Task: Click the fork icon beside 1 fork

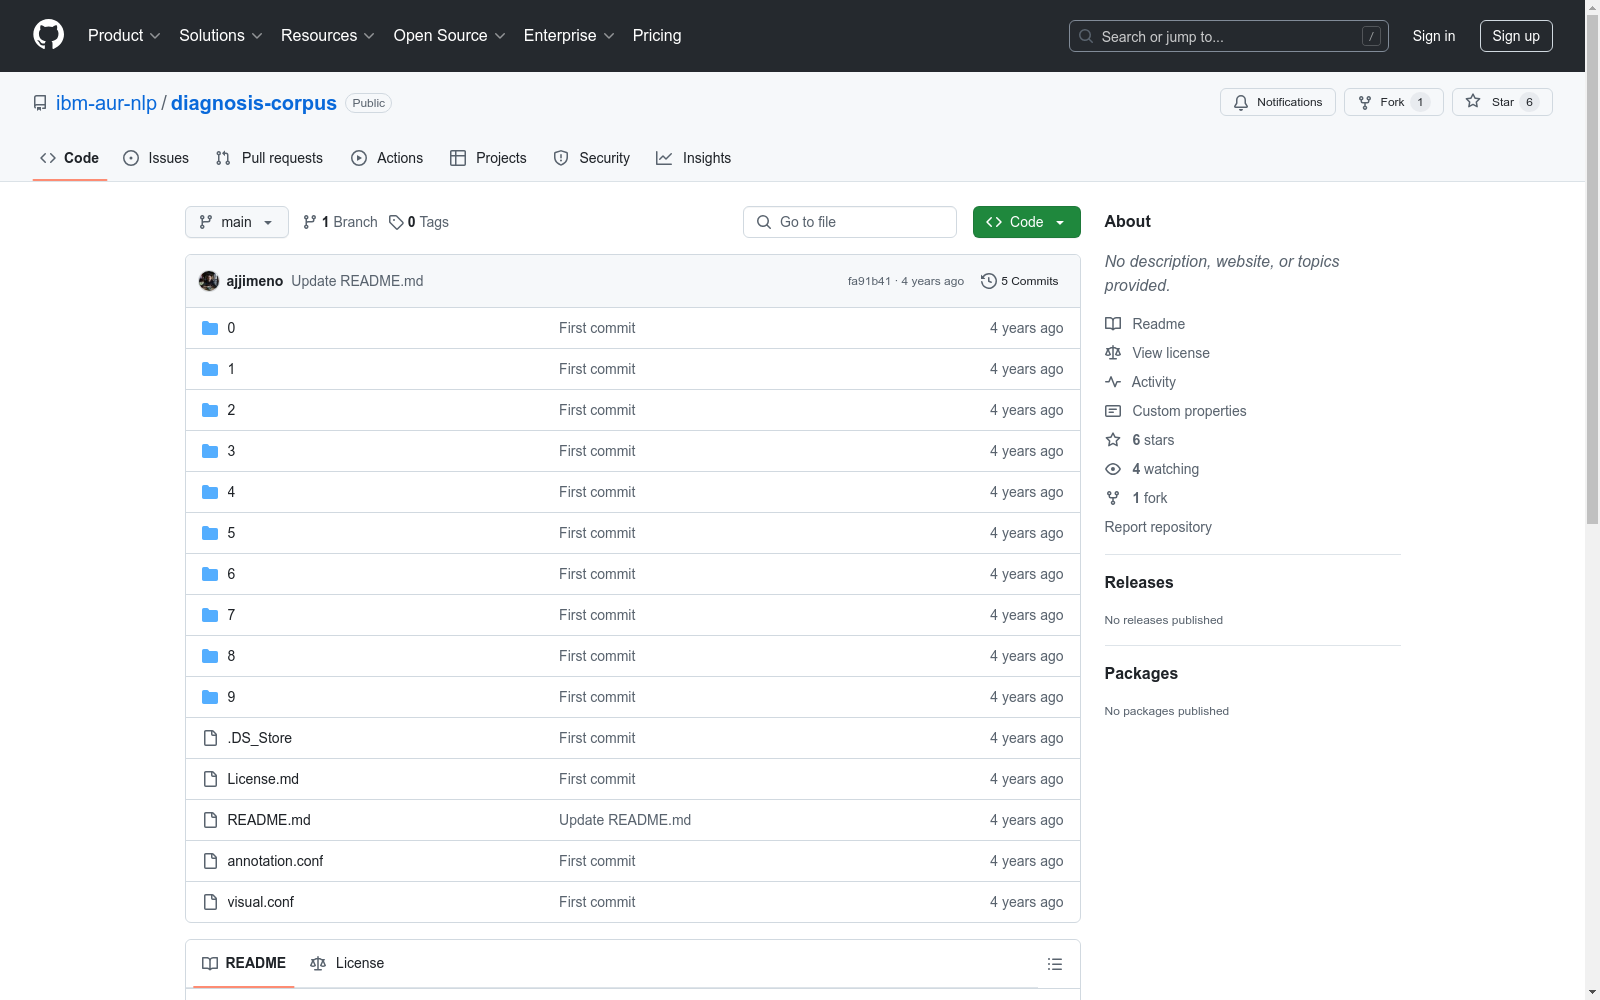Action: [x=1113, y=498]
